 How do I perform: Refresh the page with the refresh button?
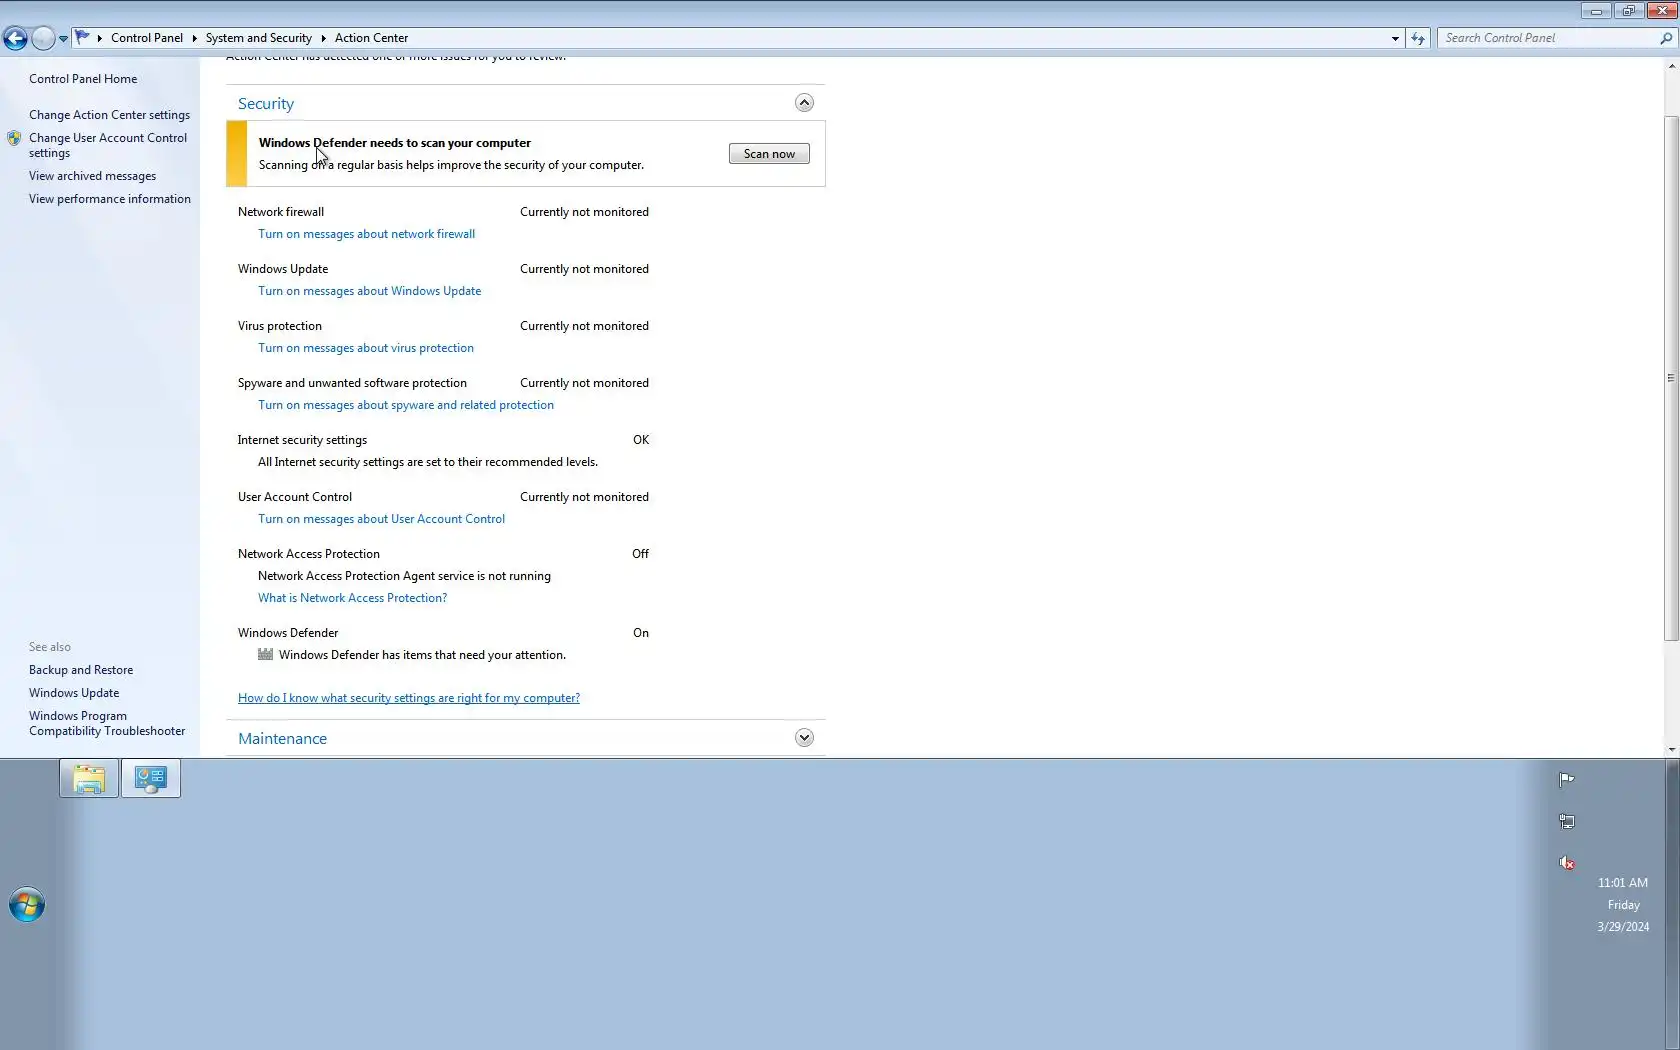[1418, 38]
